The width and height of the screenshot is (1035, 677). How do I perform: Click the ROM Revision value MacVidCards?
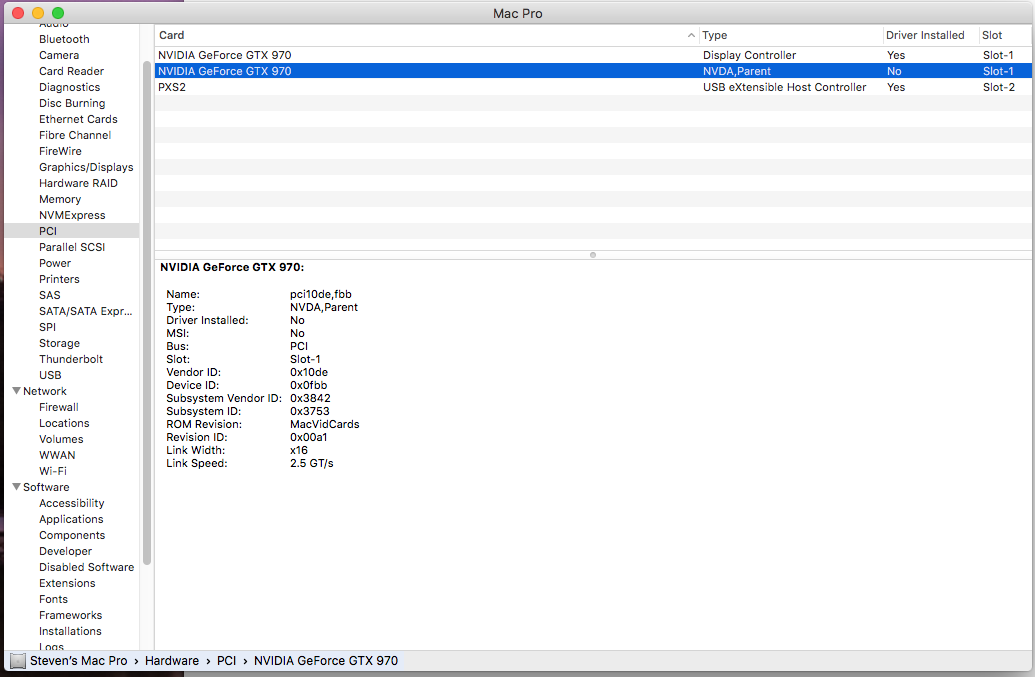coord(325,424)
